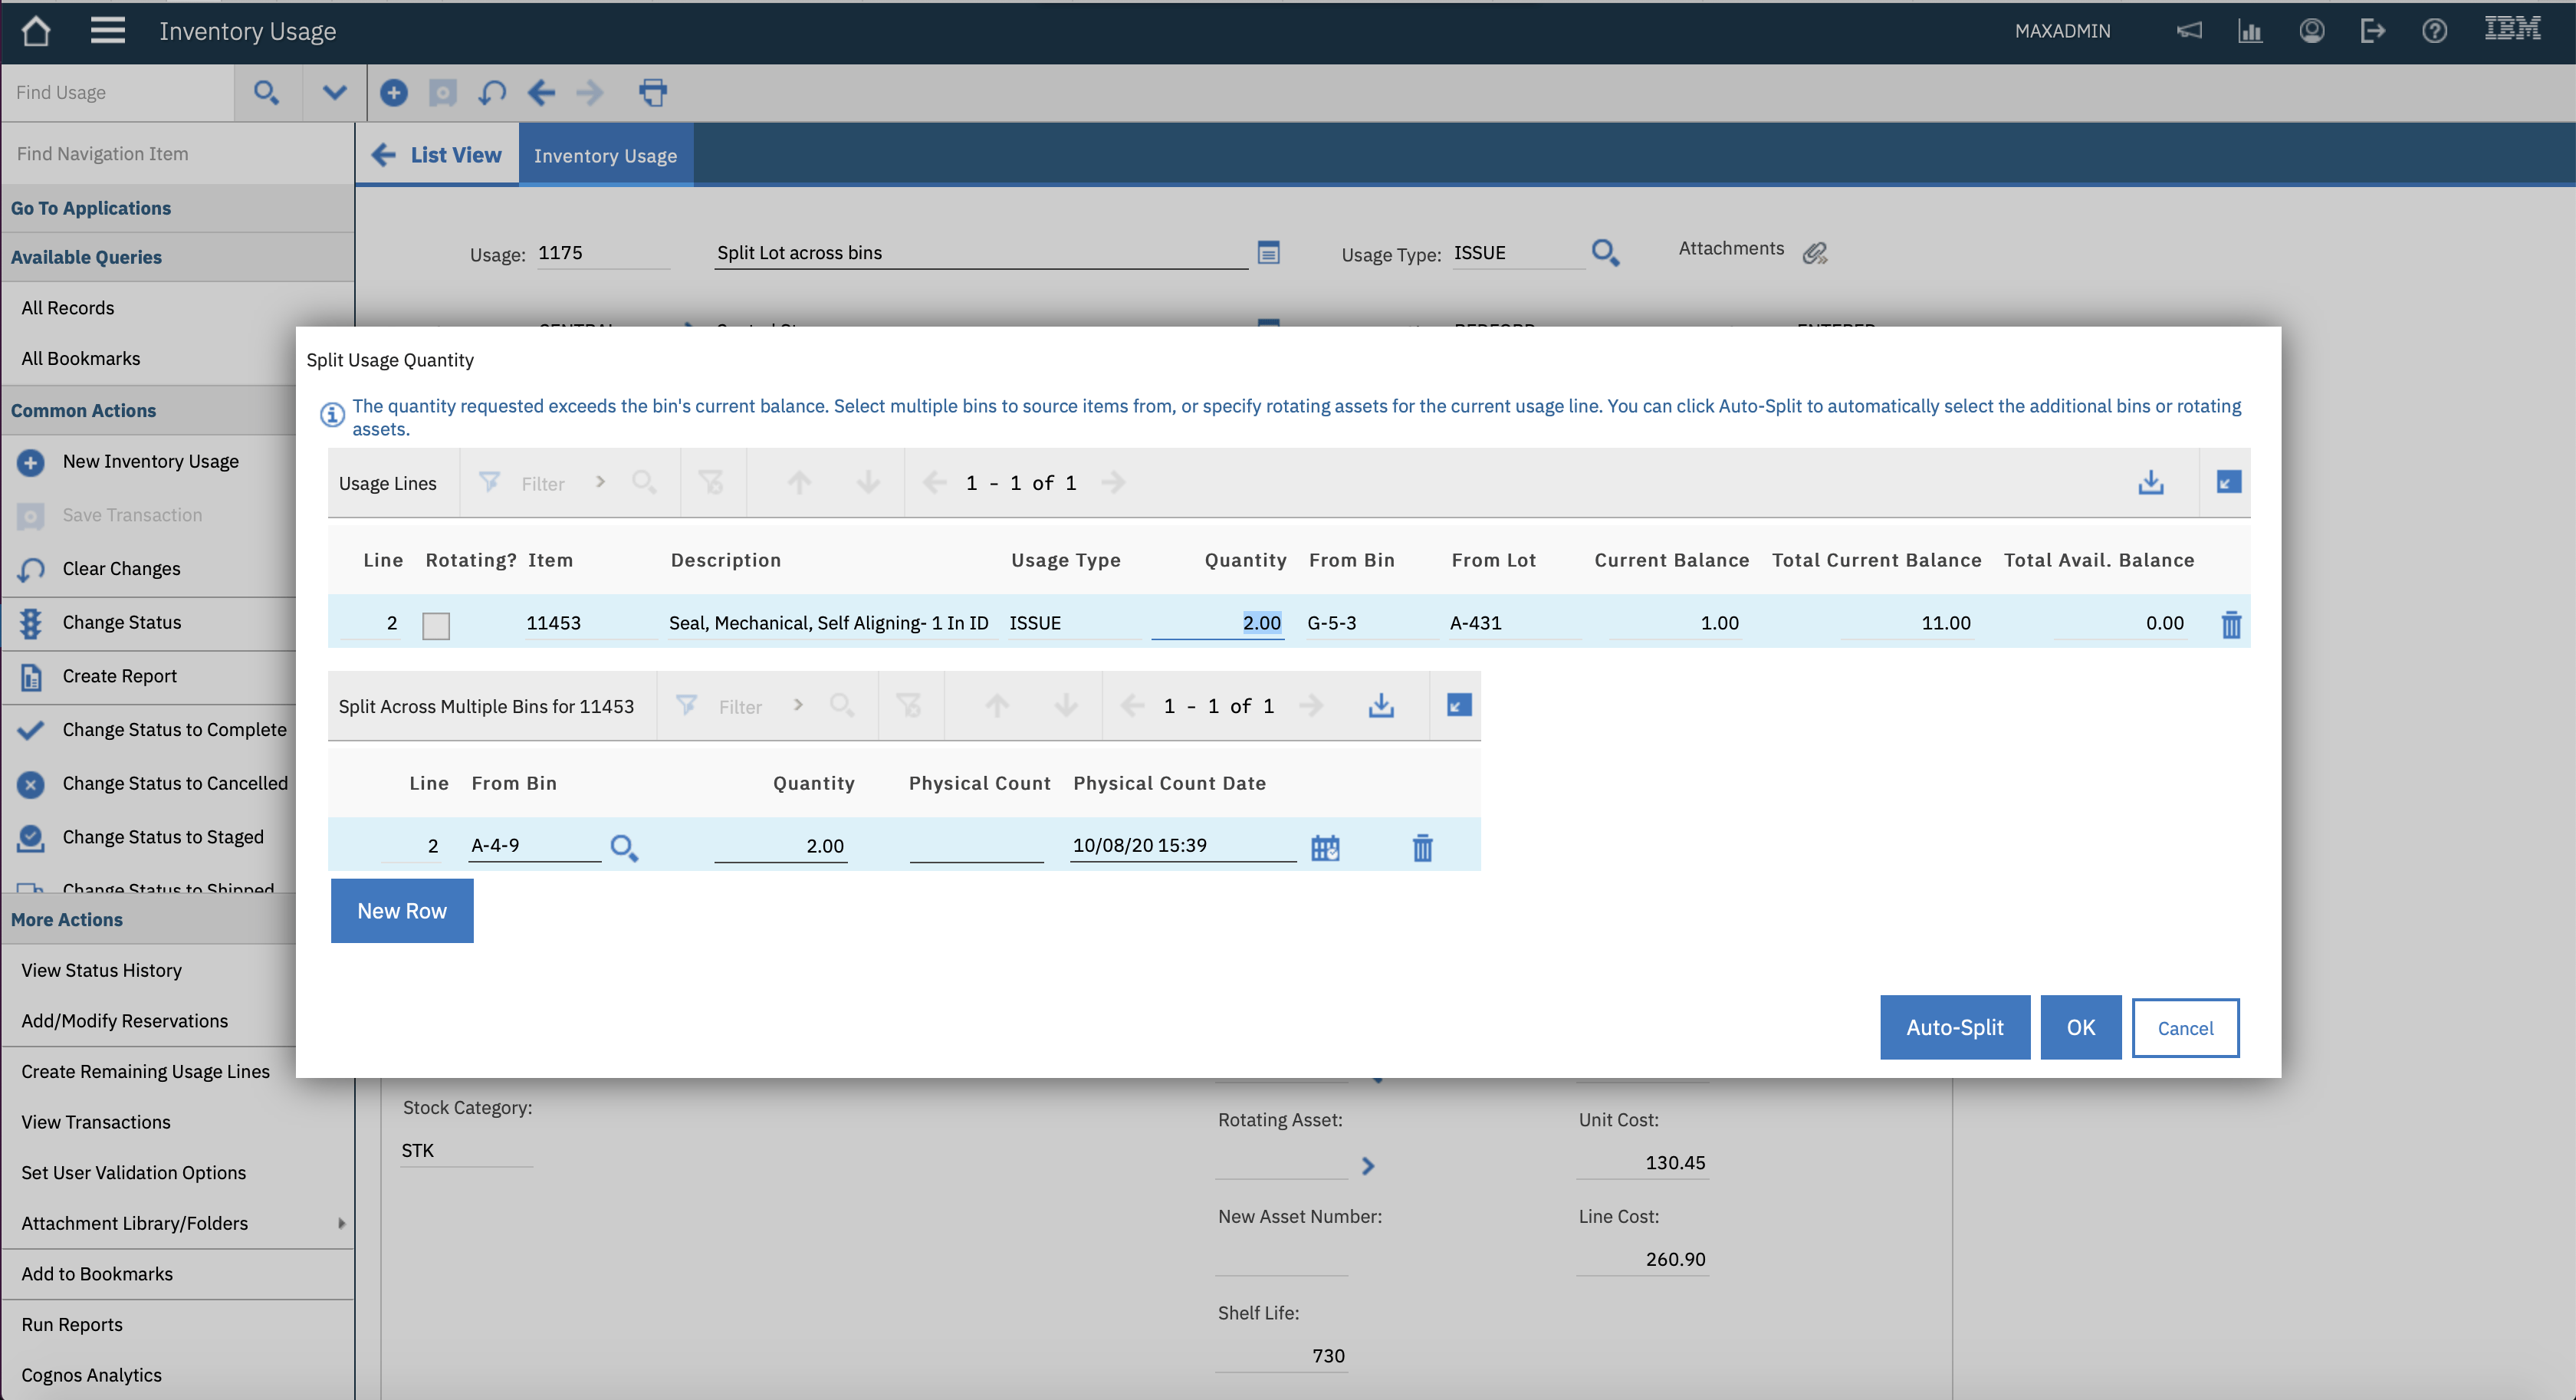2576x1400 pixels.
Task: Open calendar picker for Physical Count Date
Action: tap(1325, 848)
